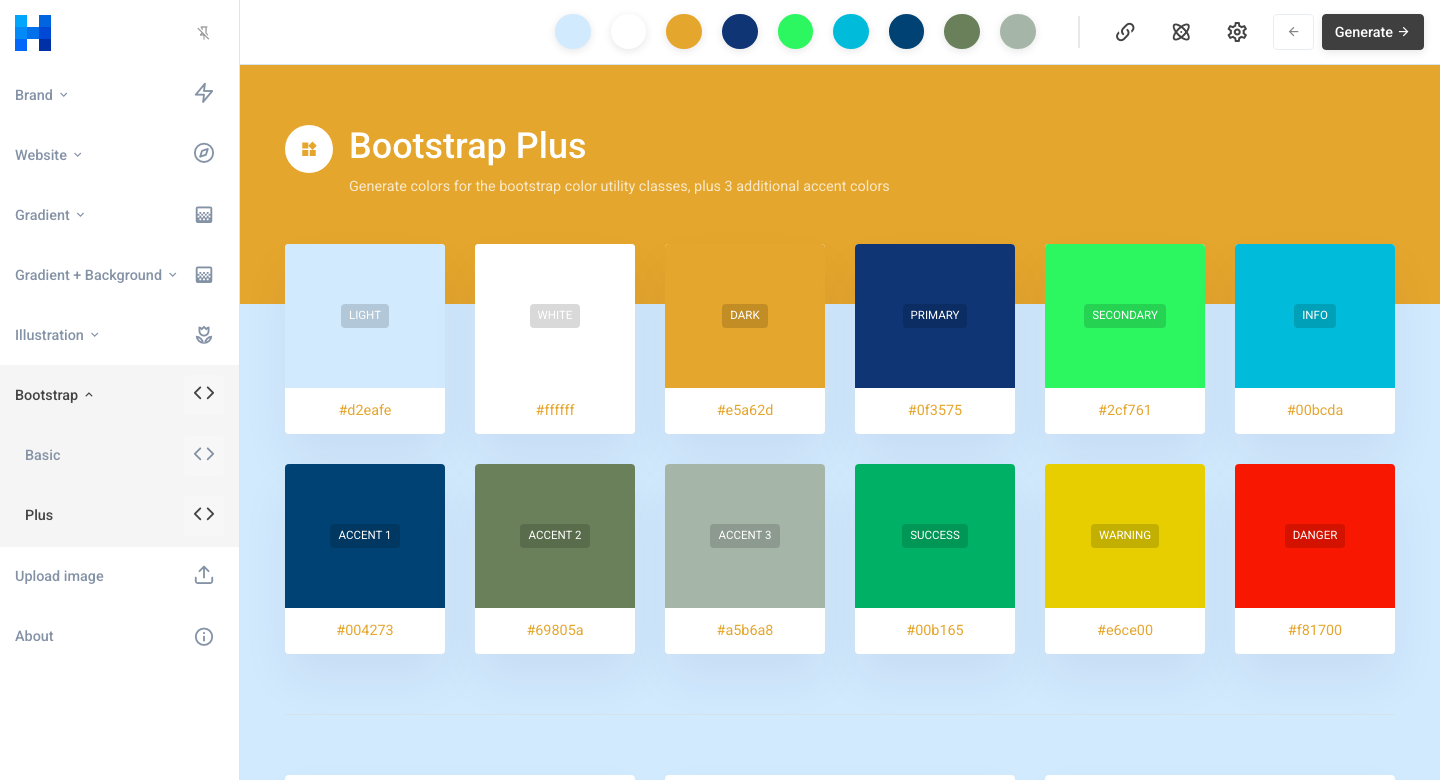Select the gray-green circle in top bar
Image resolution: width=1440 pixels, height=780 pixels.
pos(1018,31)
